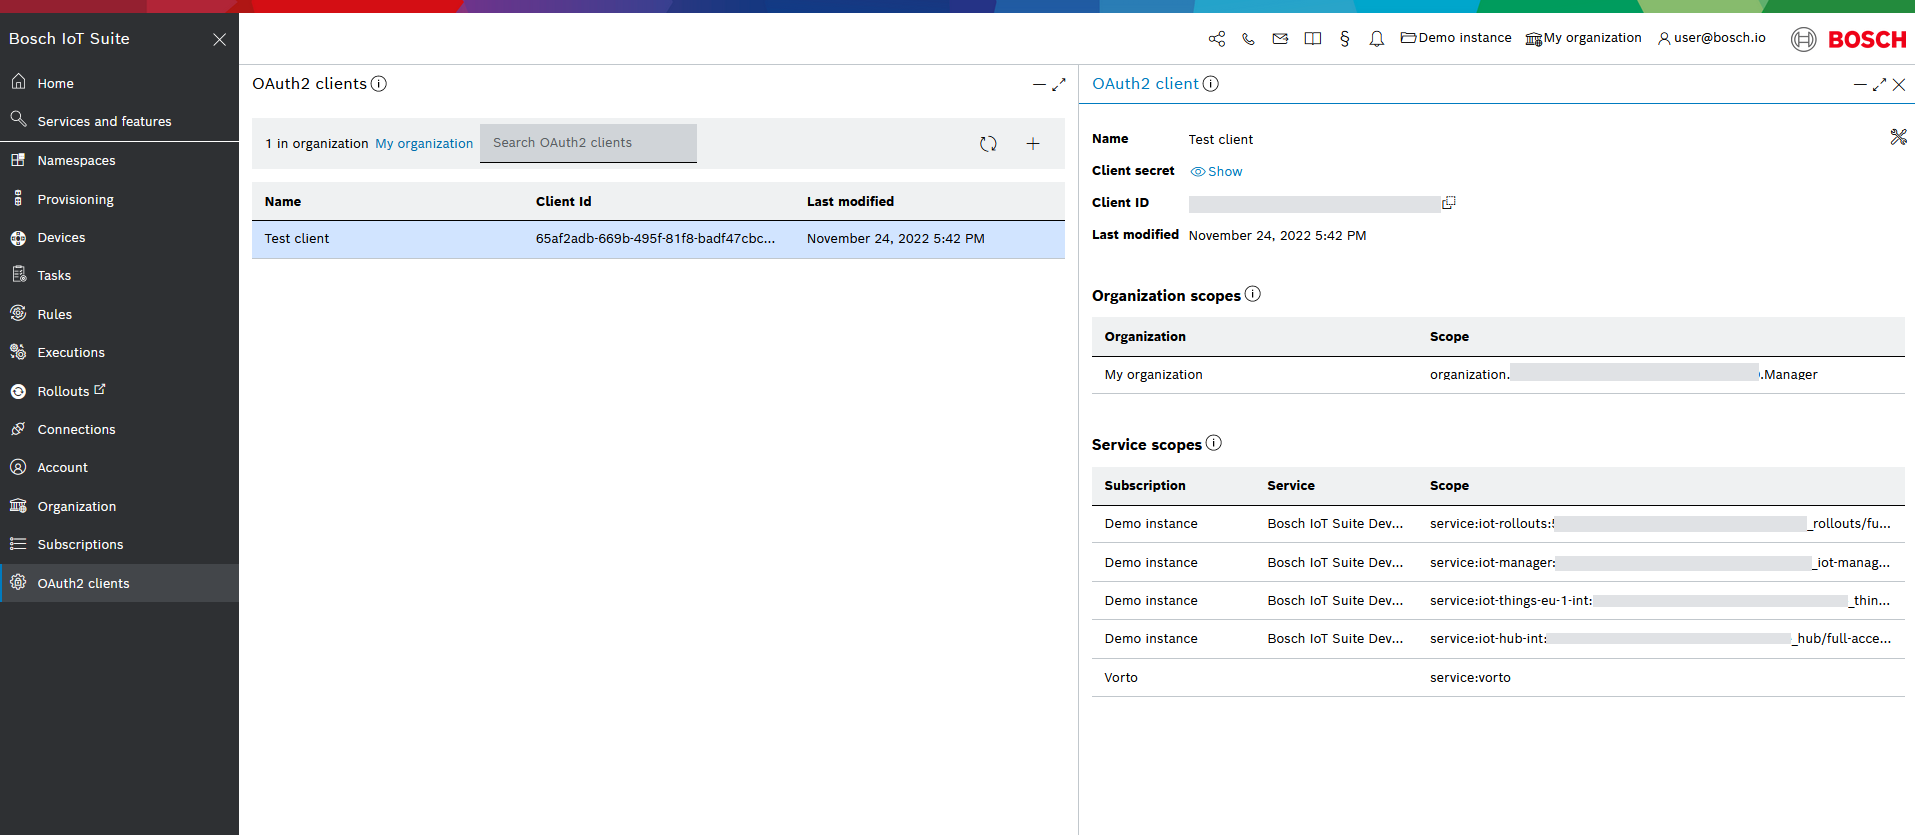Click the My organization scope row
This screenshot has width=1915, height=835.
click(x=1498, y=375)
